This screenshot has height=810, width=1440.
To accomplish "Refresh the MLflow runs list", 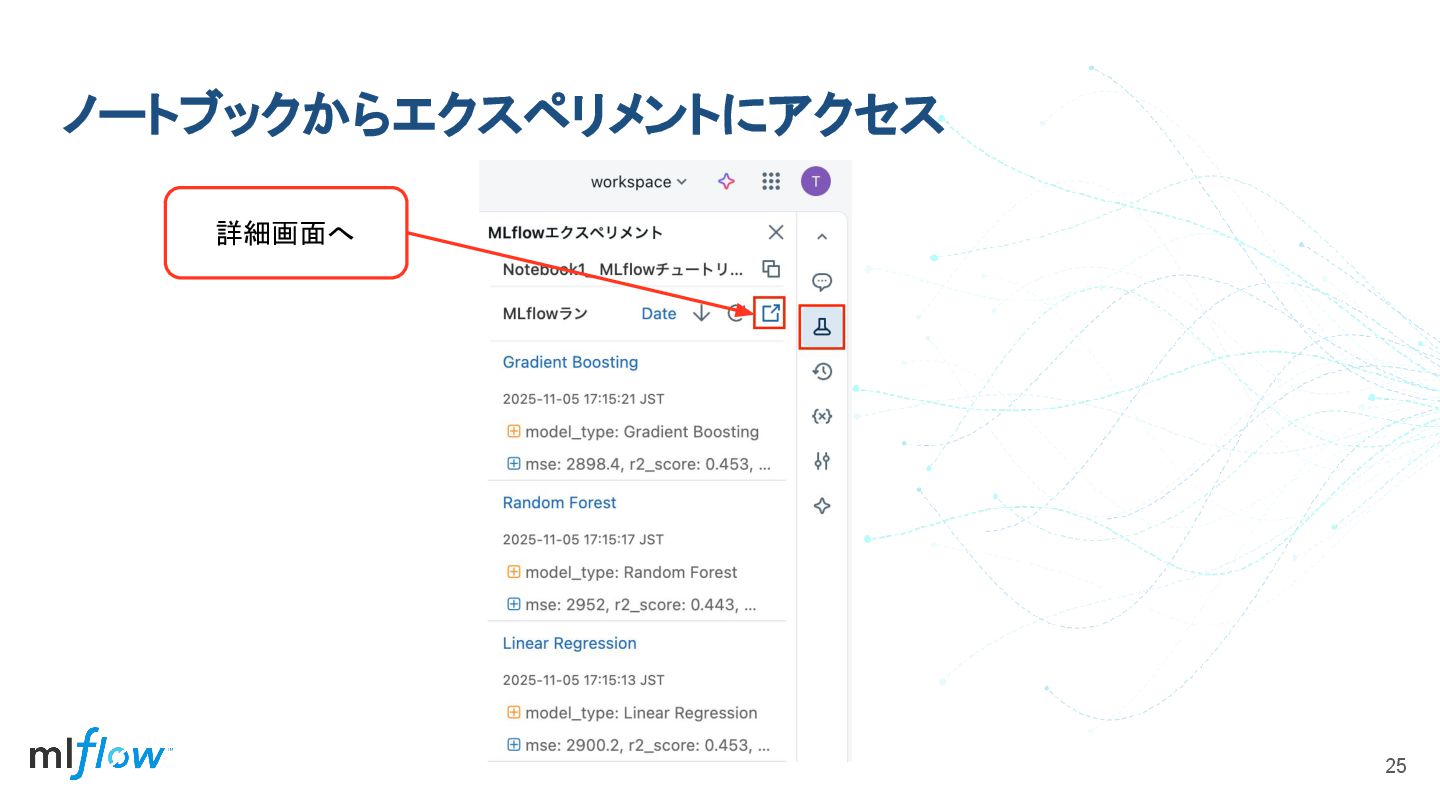I will [736, 314].
